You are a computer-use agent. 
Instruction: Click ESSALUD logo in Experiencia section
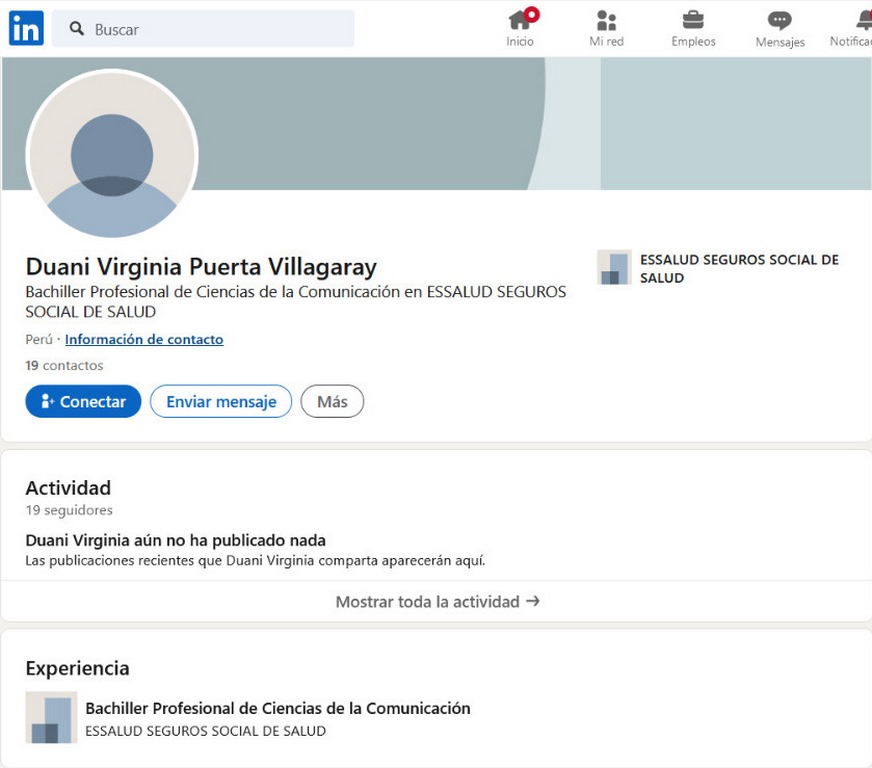point(51,717)
